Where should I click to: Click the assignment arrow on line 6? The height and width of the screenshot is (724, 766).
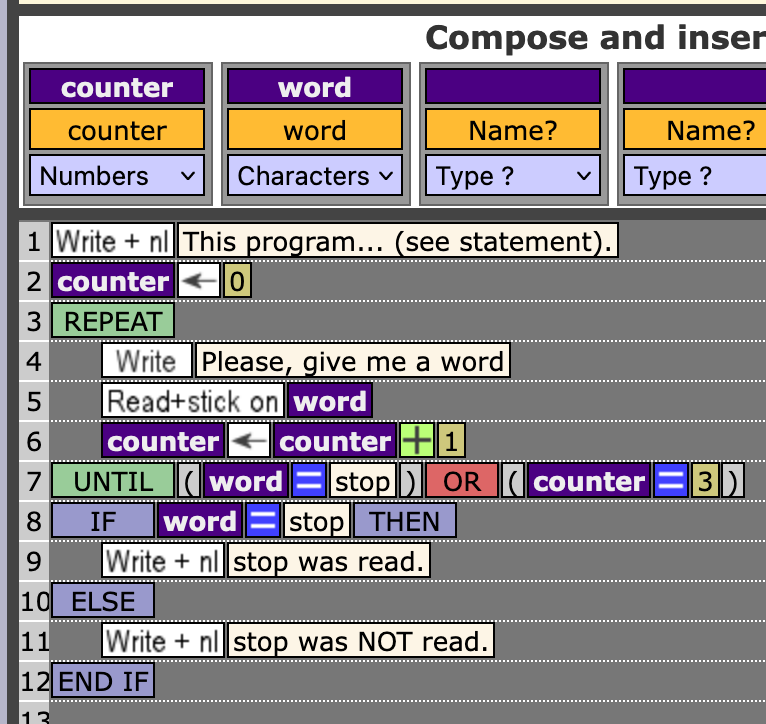click(x=249, y=442)
